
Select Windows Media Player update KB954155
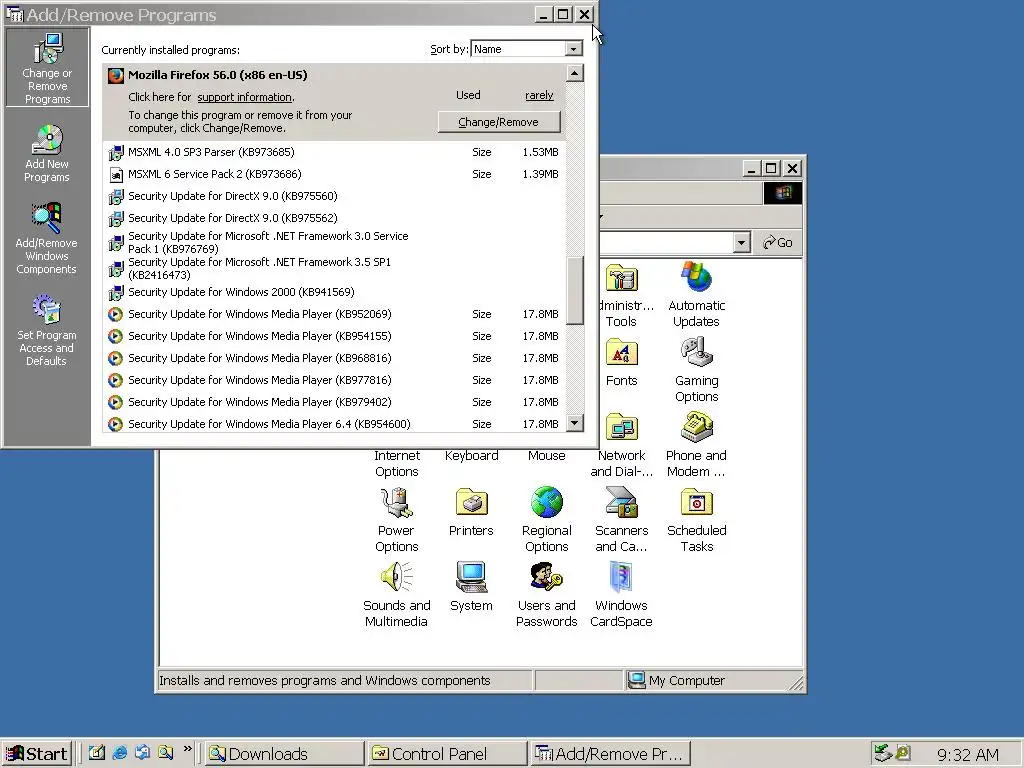[334, 336]
